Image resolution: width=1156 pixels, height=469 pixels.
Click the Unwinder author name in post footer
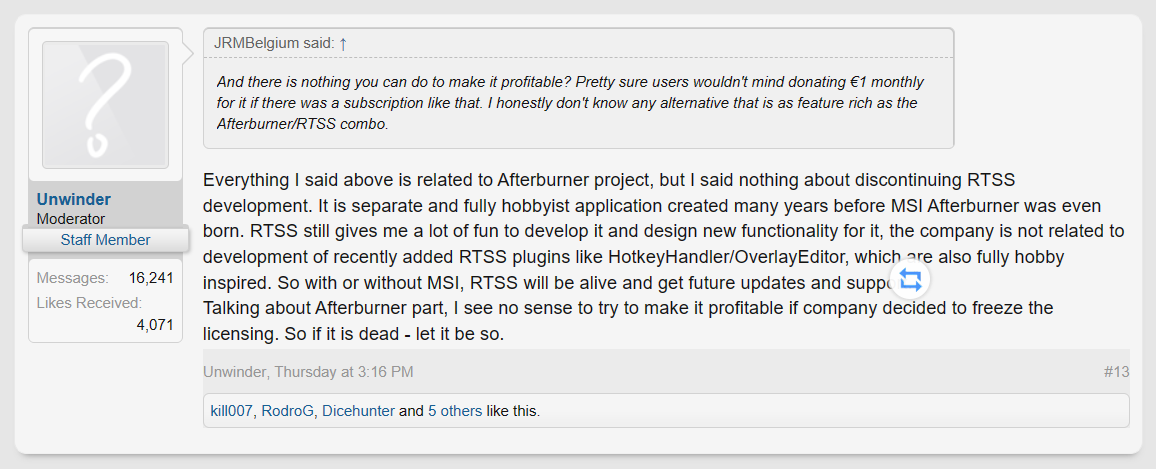[x=235, y=372]
